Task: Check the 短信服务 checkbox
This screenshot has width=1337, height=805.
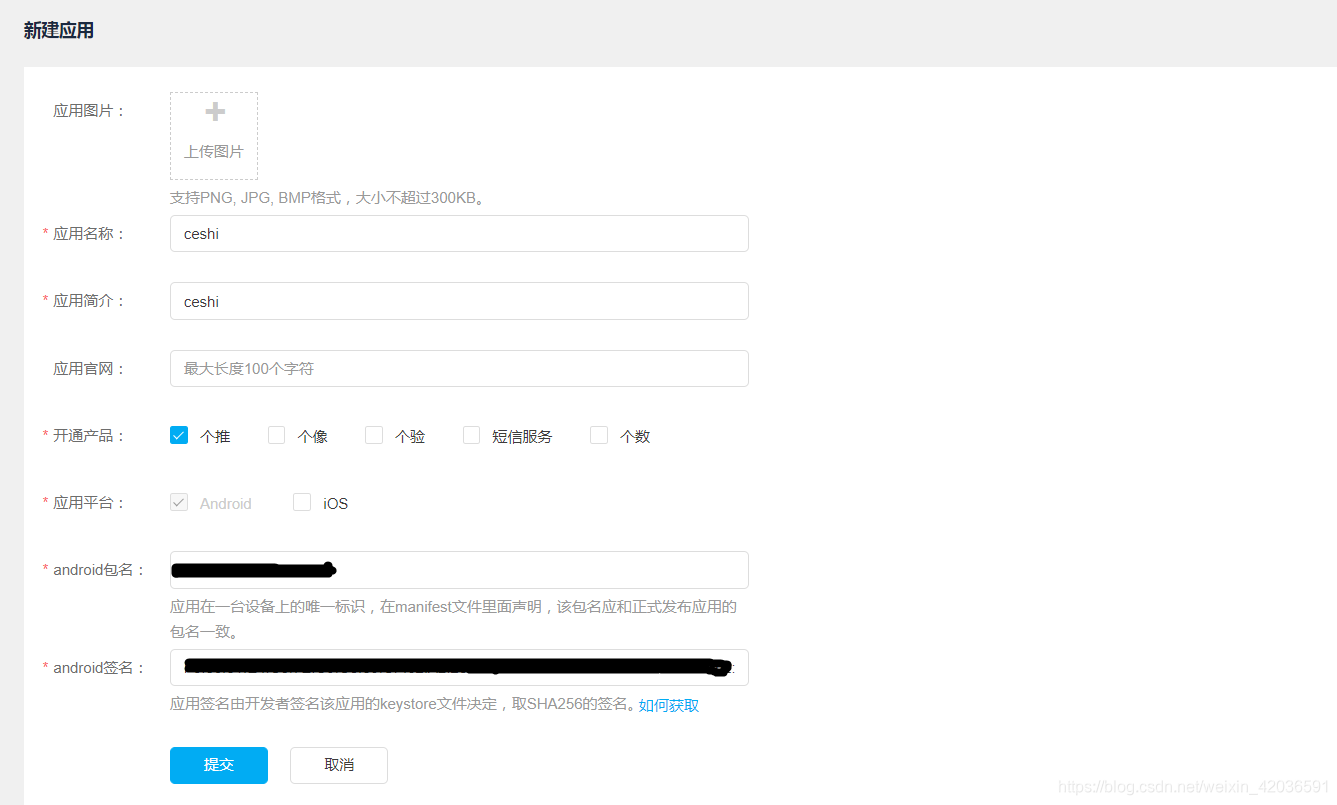Action: pyautogui.click(x=472, y=435)
